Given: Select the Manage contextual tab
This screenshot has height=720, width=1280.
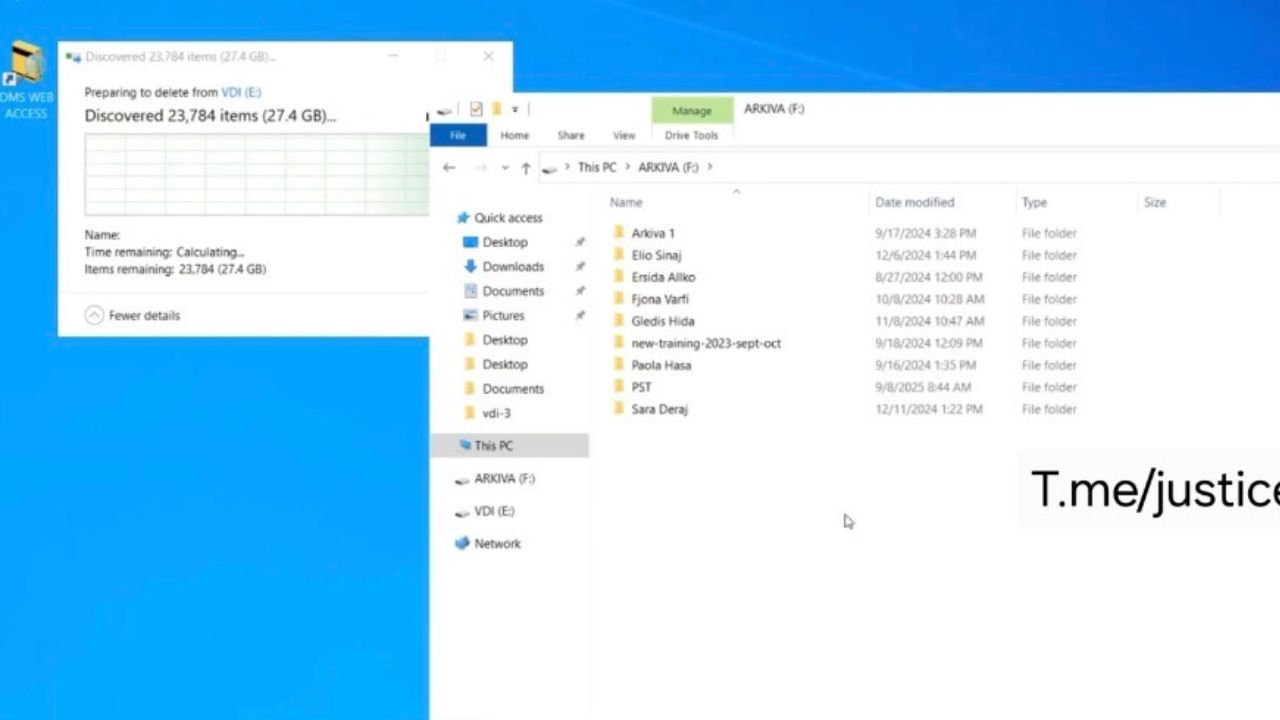Looking at the screenshot, I should [x=692, y=110].
